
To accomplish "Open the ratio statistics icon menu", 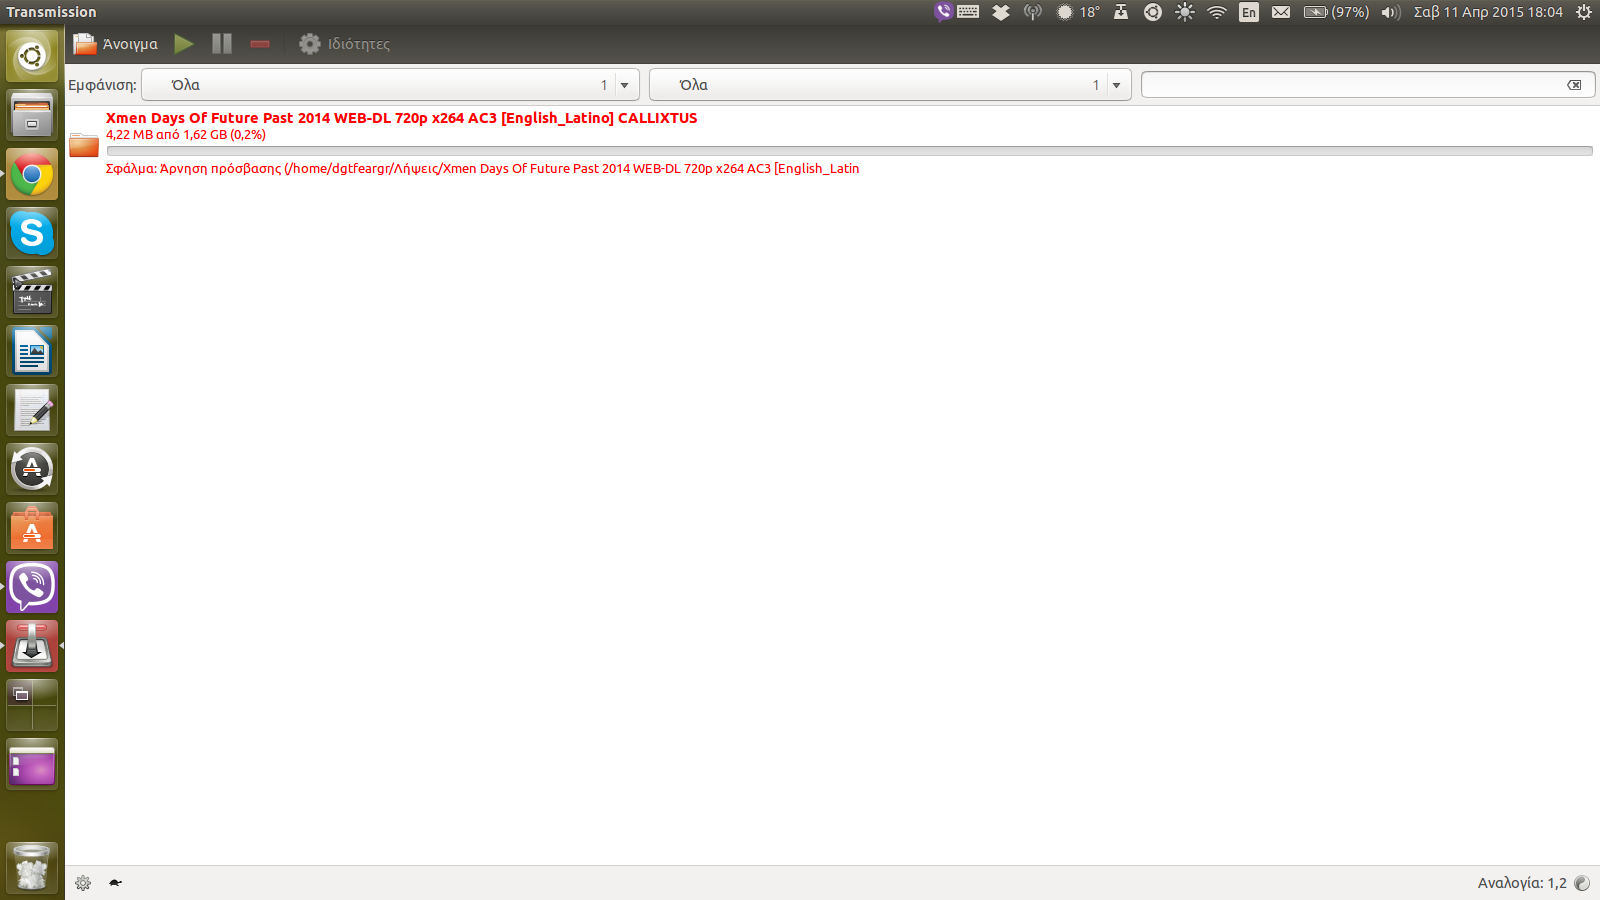I will [1582, 883].
